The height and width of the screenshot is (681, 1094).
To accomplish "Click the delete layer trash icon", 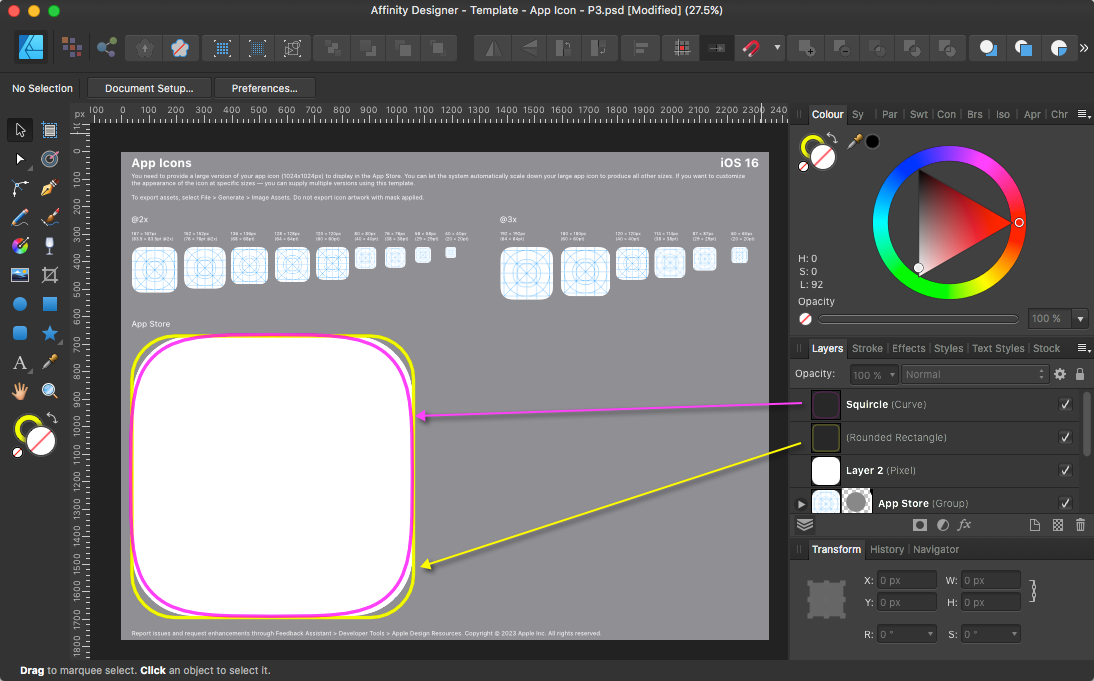I will 1080,525.
